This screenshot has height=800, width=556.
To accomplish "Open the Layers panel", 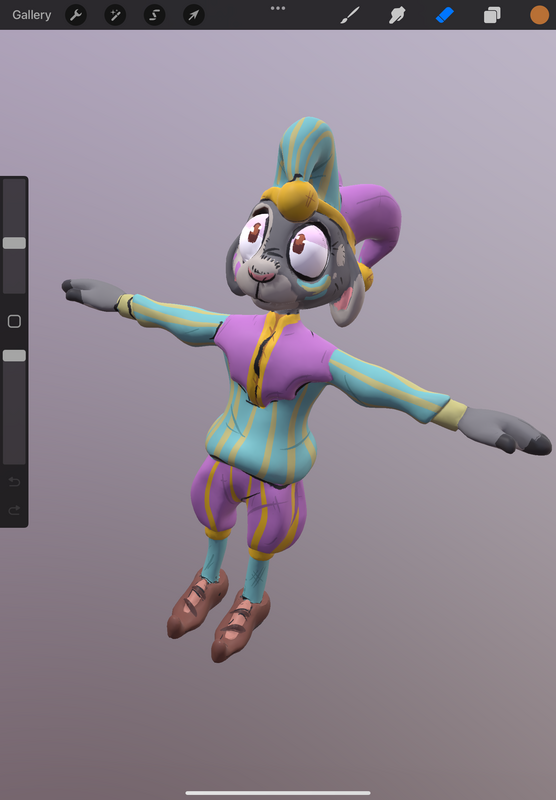I will (492, 15).
